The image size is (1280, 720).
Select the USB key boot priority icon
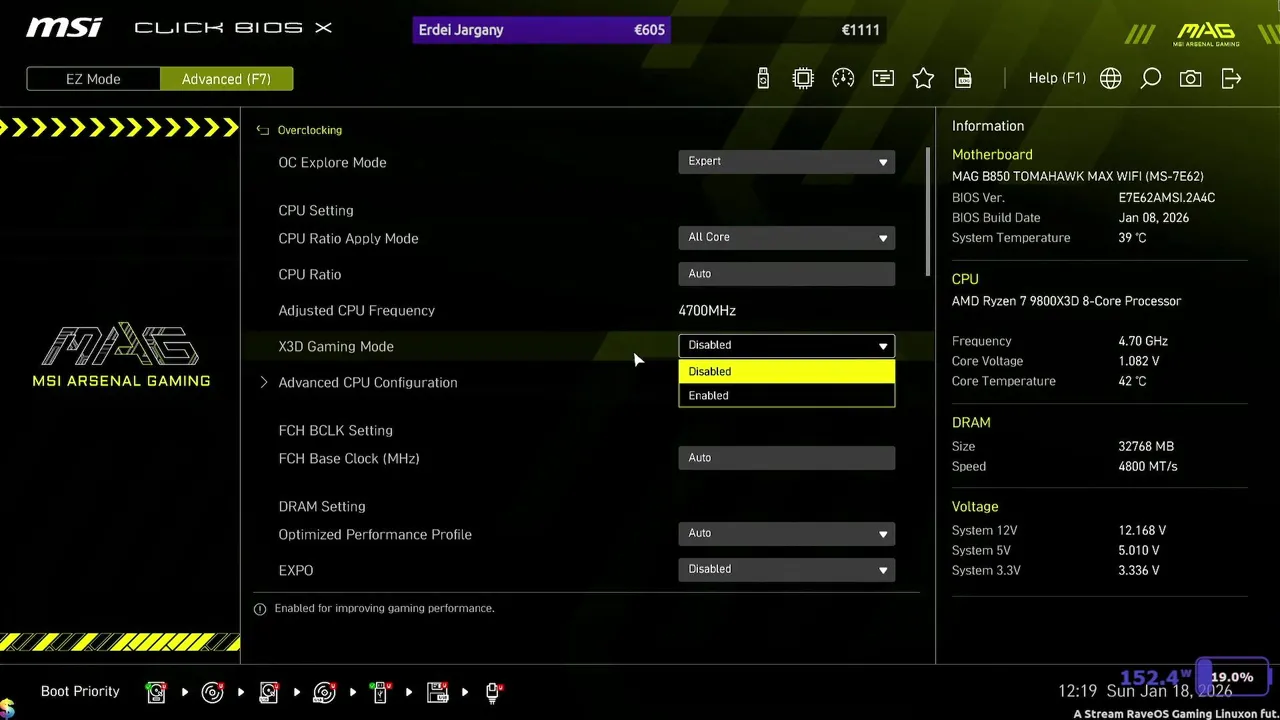click(x=380, y=691)
